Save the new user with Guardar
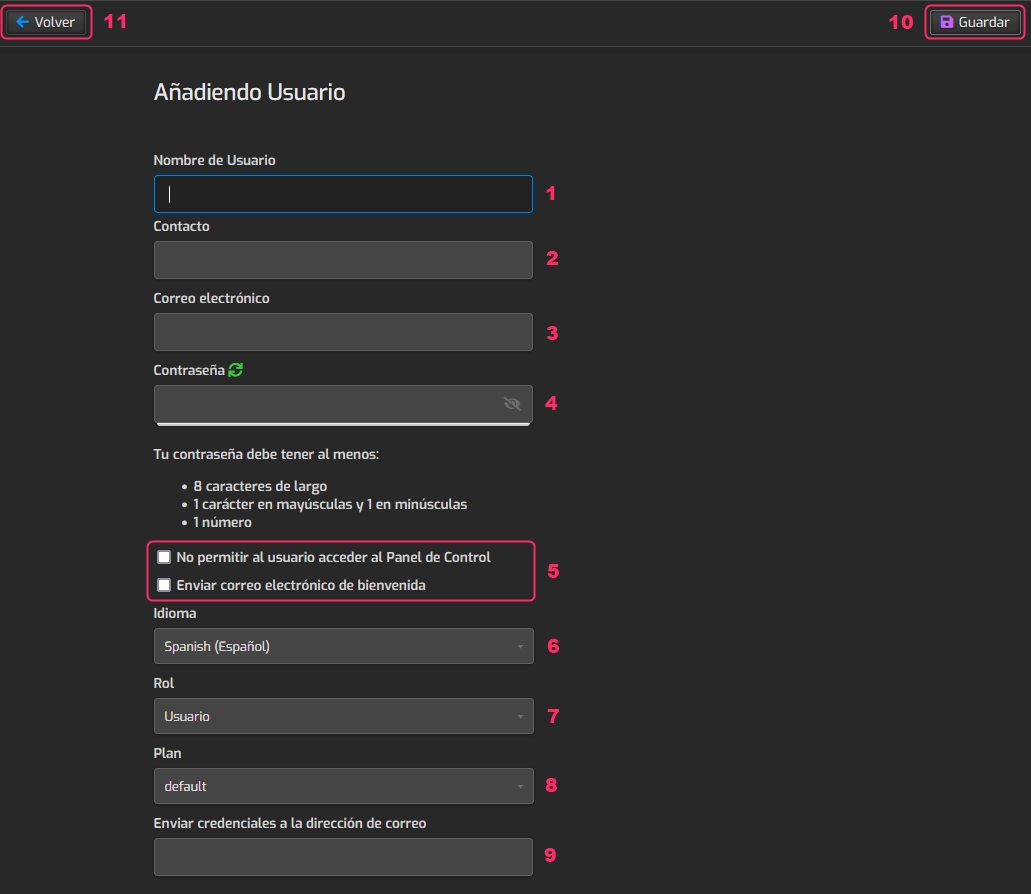1031x894 pixels. [975, 22]
